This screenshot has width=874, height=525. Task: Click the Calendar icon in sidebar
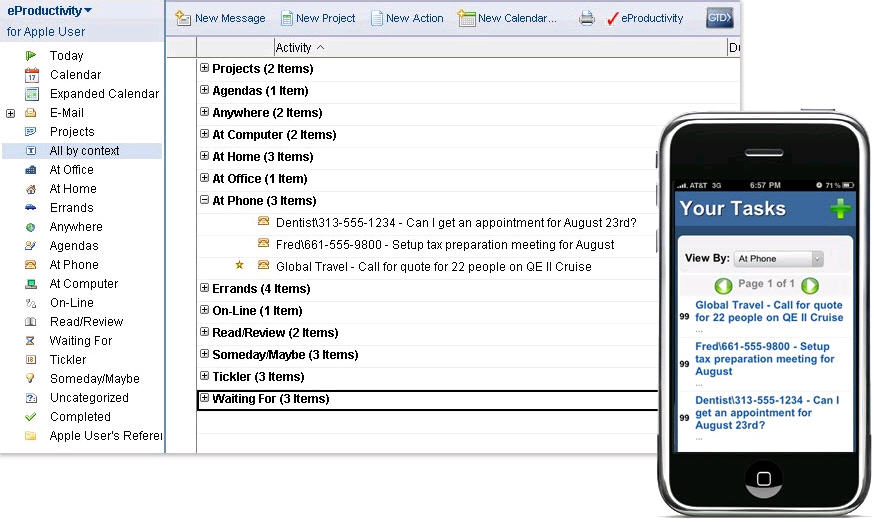31,75
